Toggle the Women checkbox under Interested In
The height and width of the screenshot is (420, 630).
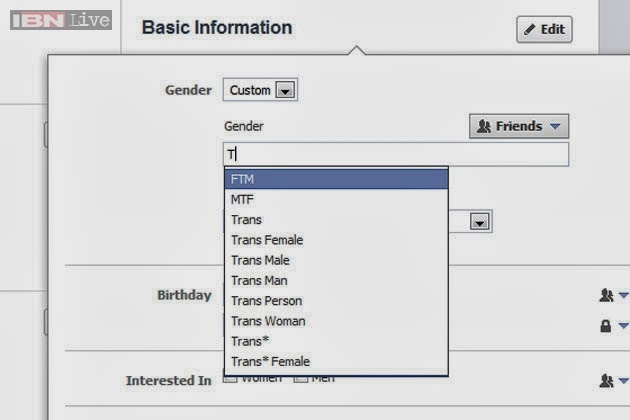[x=230, y=379]
